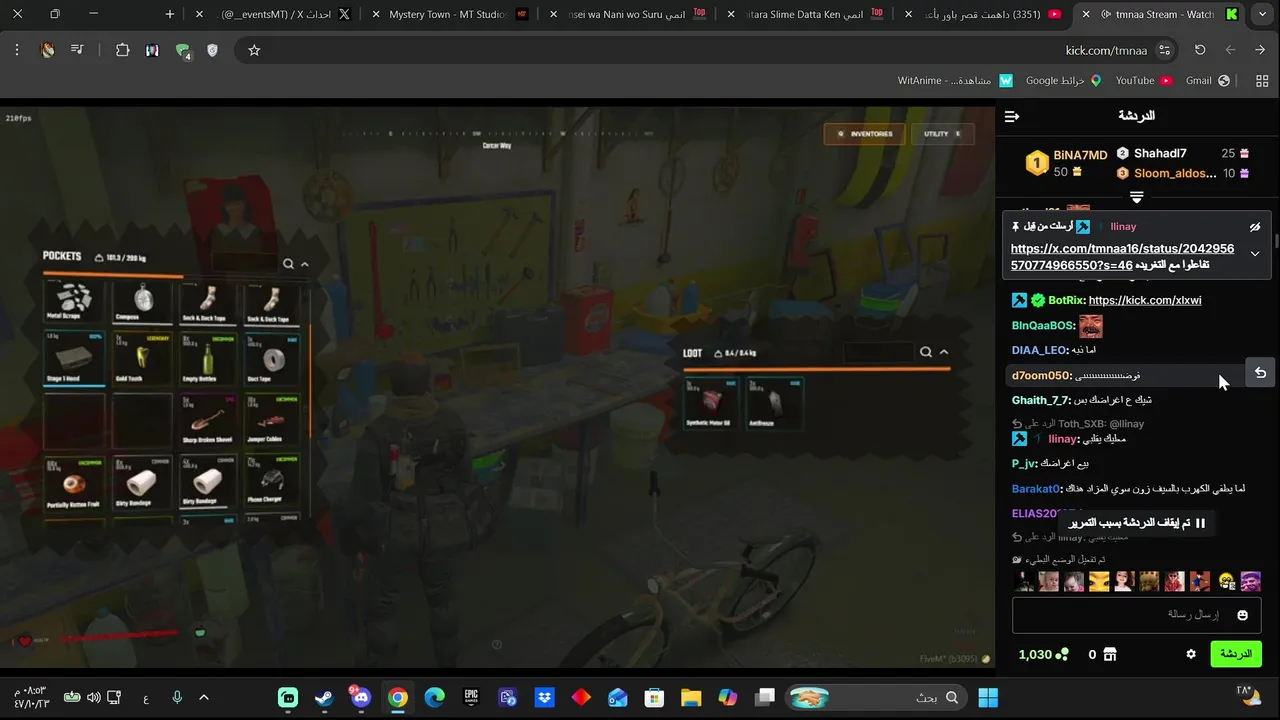This screenshot has height=720, width=1280.
Task: Open the pinned x.com tweet link
Action: pos(1122,256)
